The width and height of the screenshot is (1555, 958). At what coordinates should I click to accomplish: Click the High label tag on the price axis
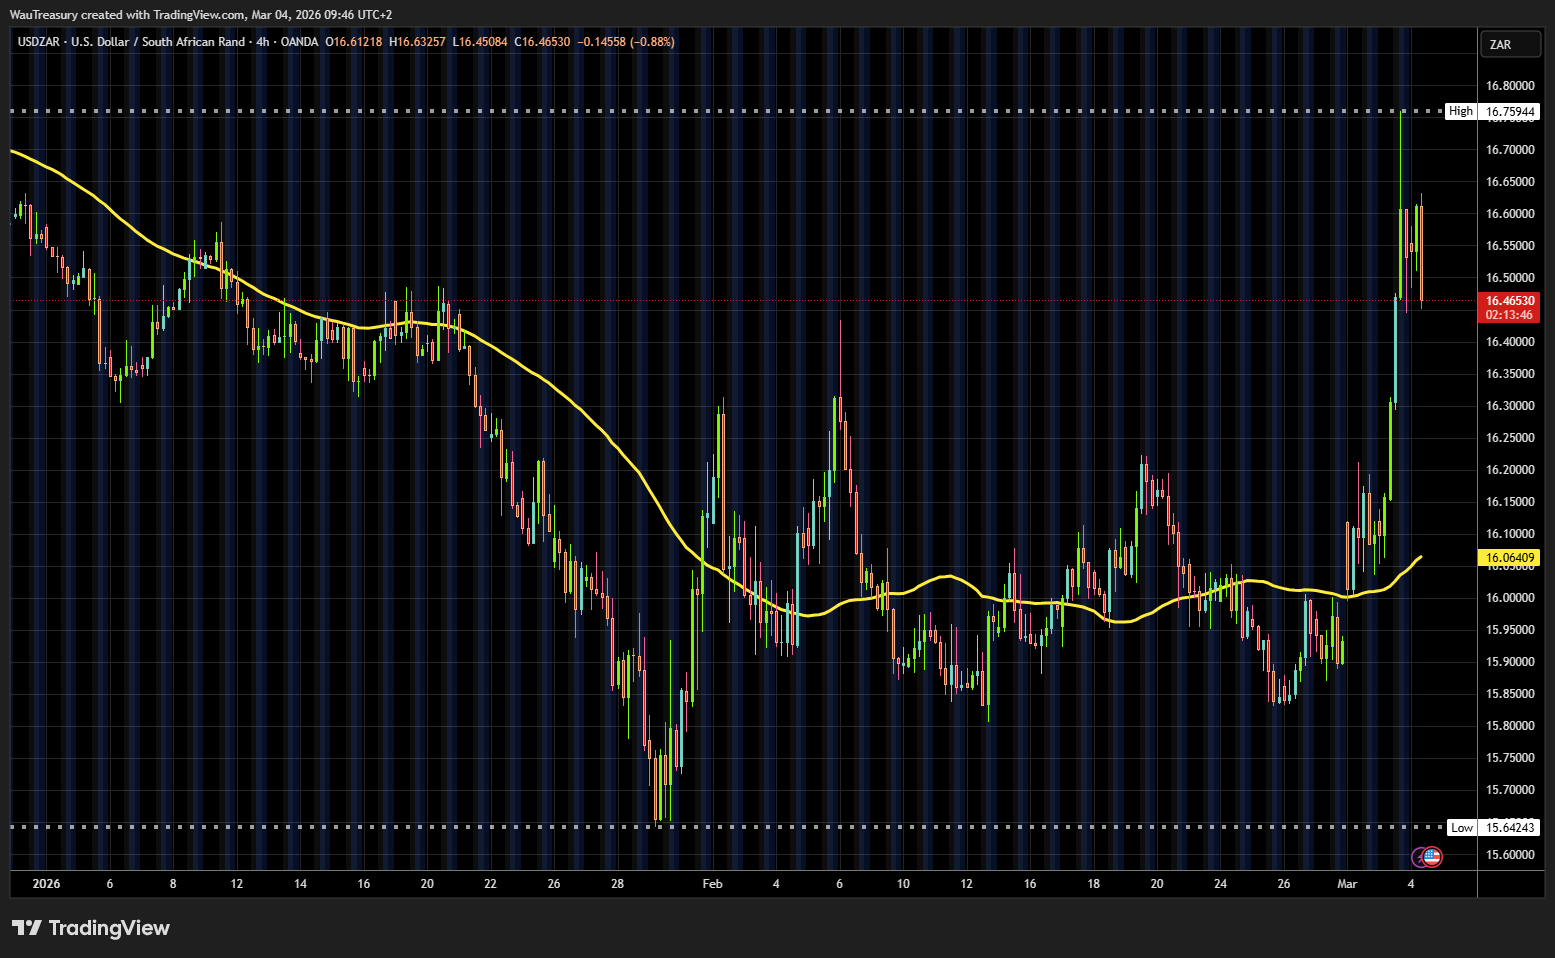(x=1461, y=111)
